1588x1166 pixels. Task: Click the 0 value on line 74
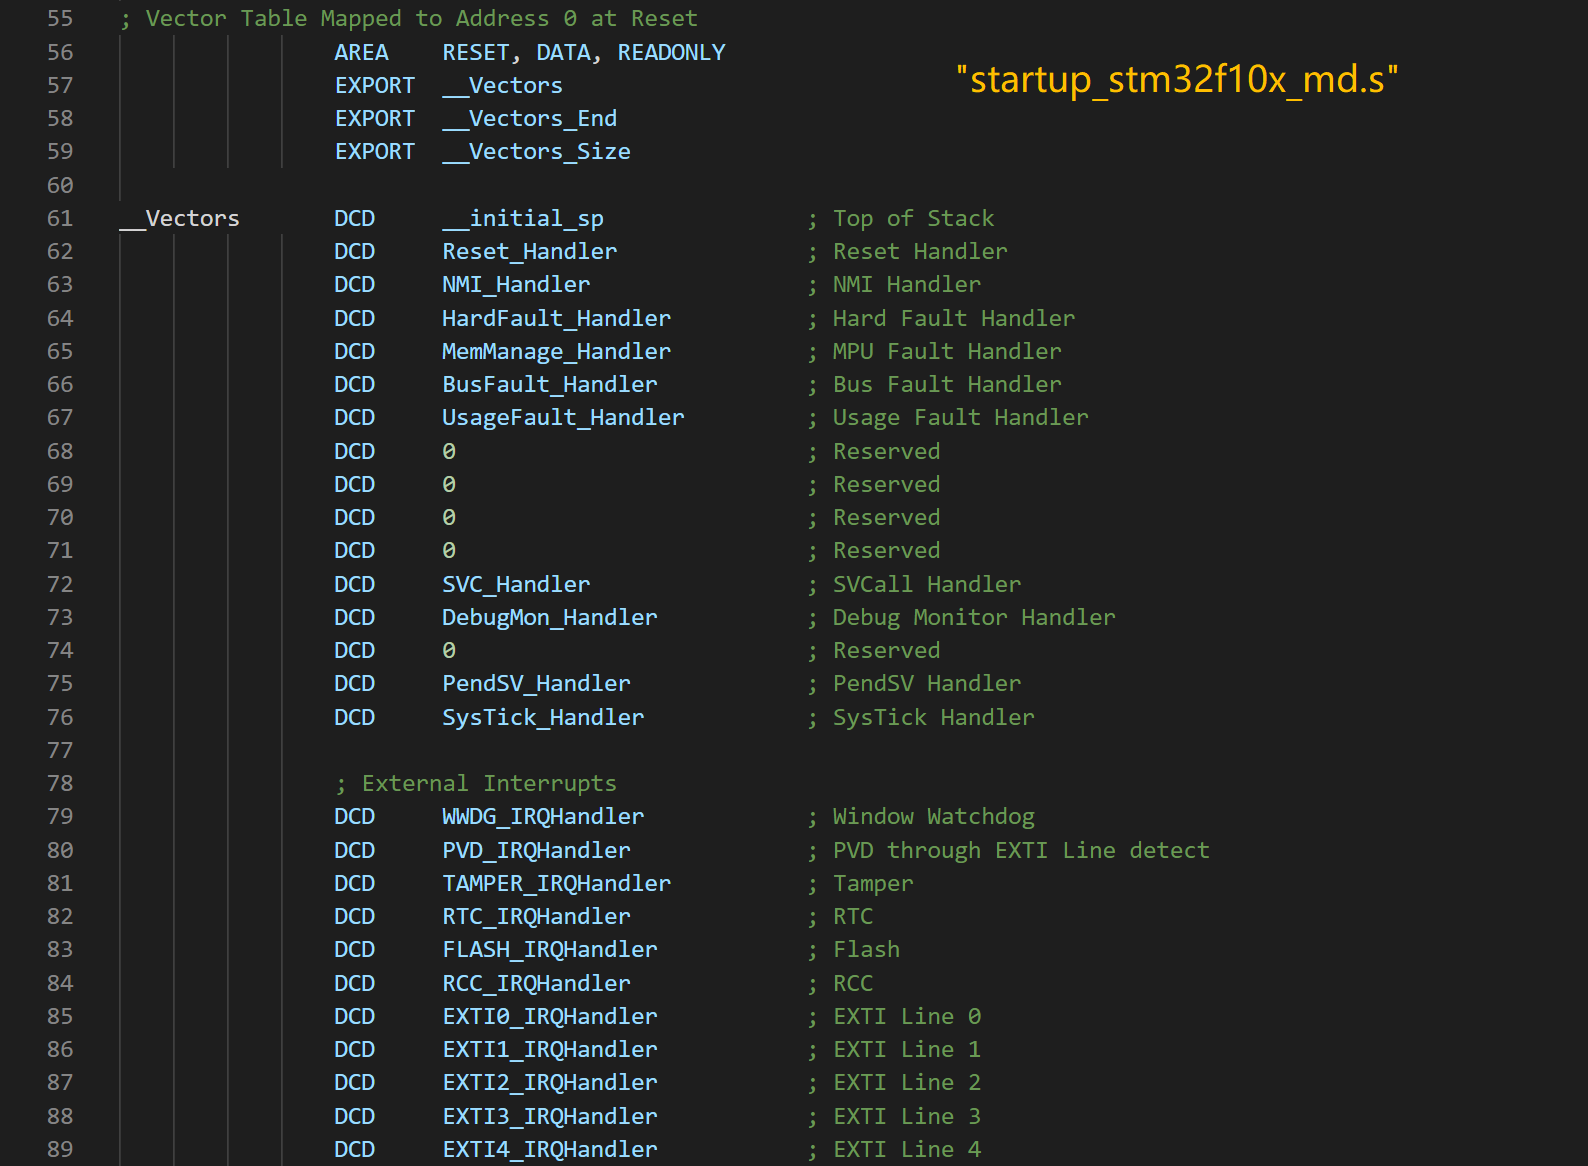click(x=449, y=651)
